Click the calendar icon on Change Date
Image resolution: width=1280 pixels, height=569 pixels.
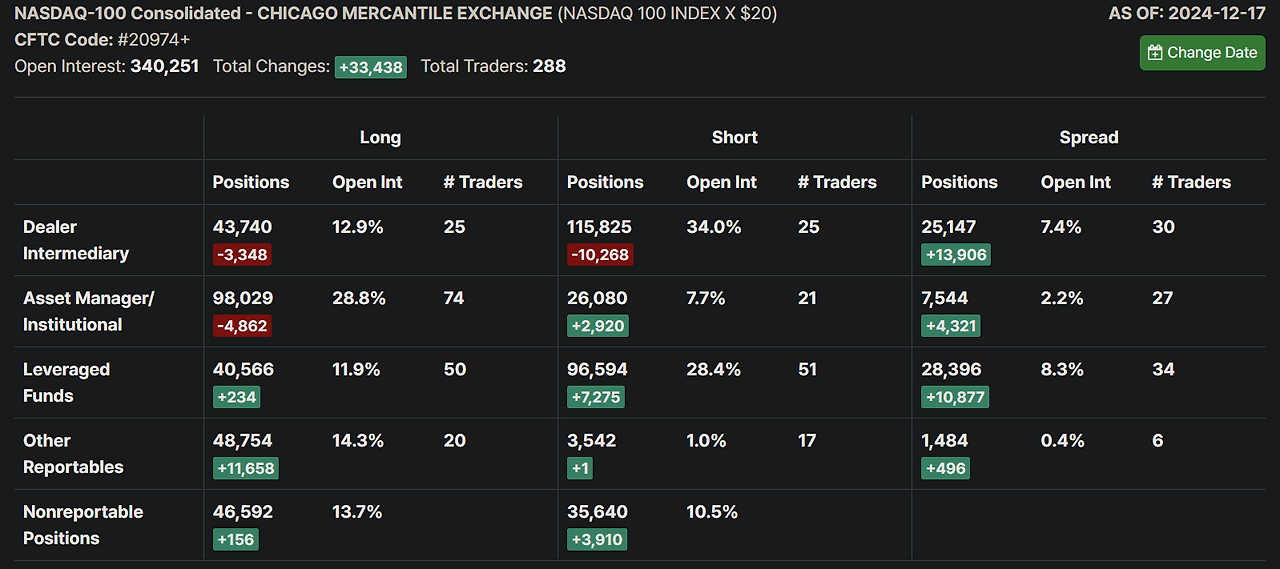pos(1155,53)
